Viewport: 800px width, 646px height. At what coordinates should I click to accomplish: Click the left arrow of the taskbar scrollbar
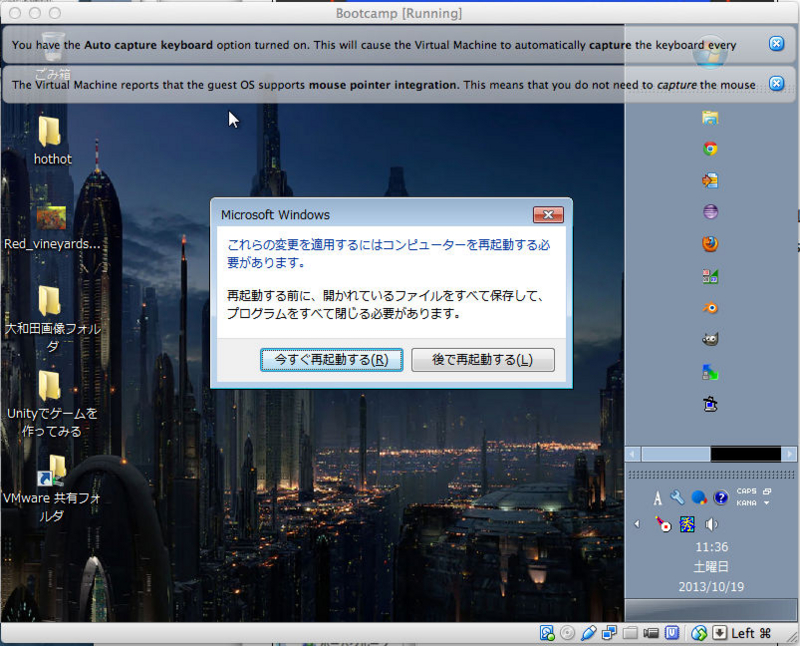[631, 453]
